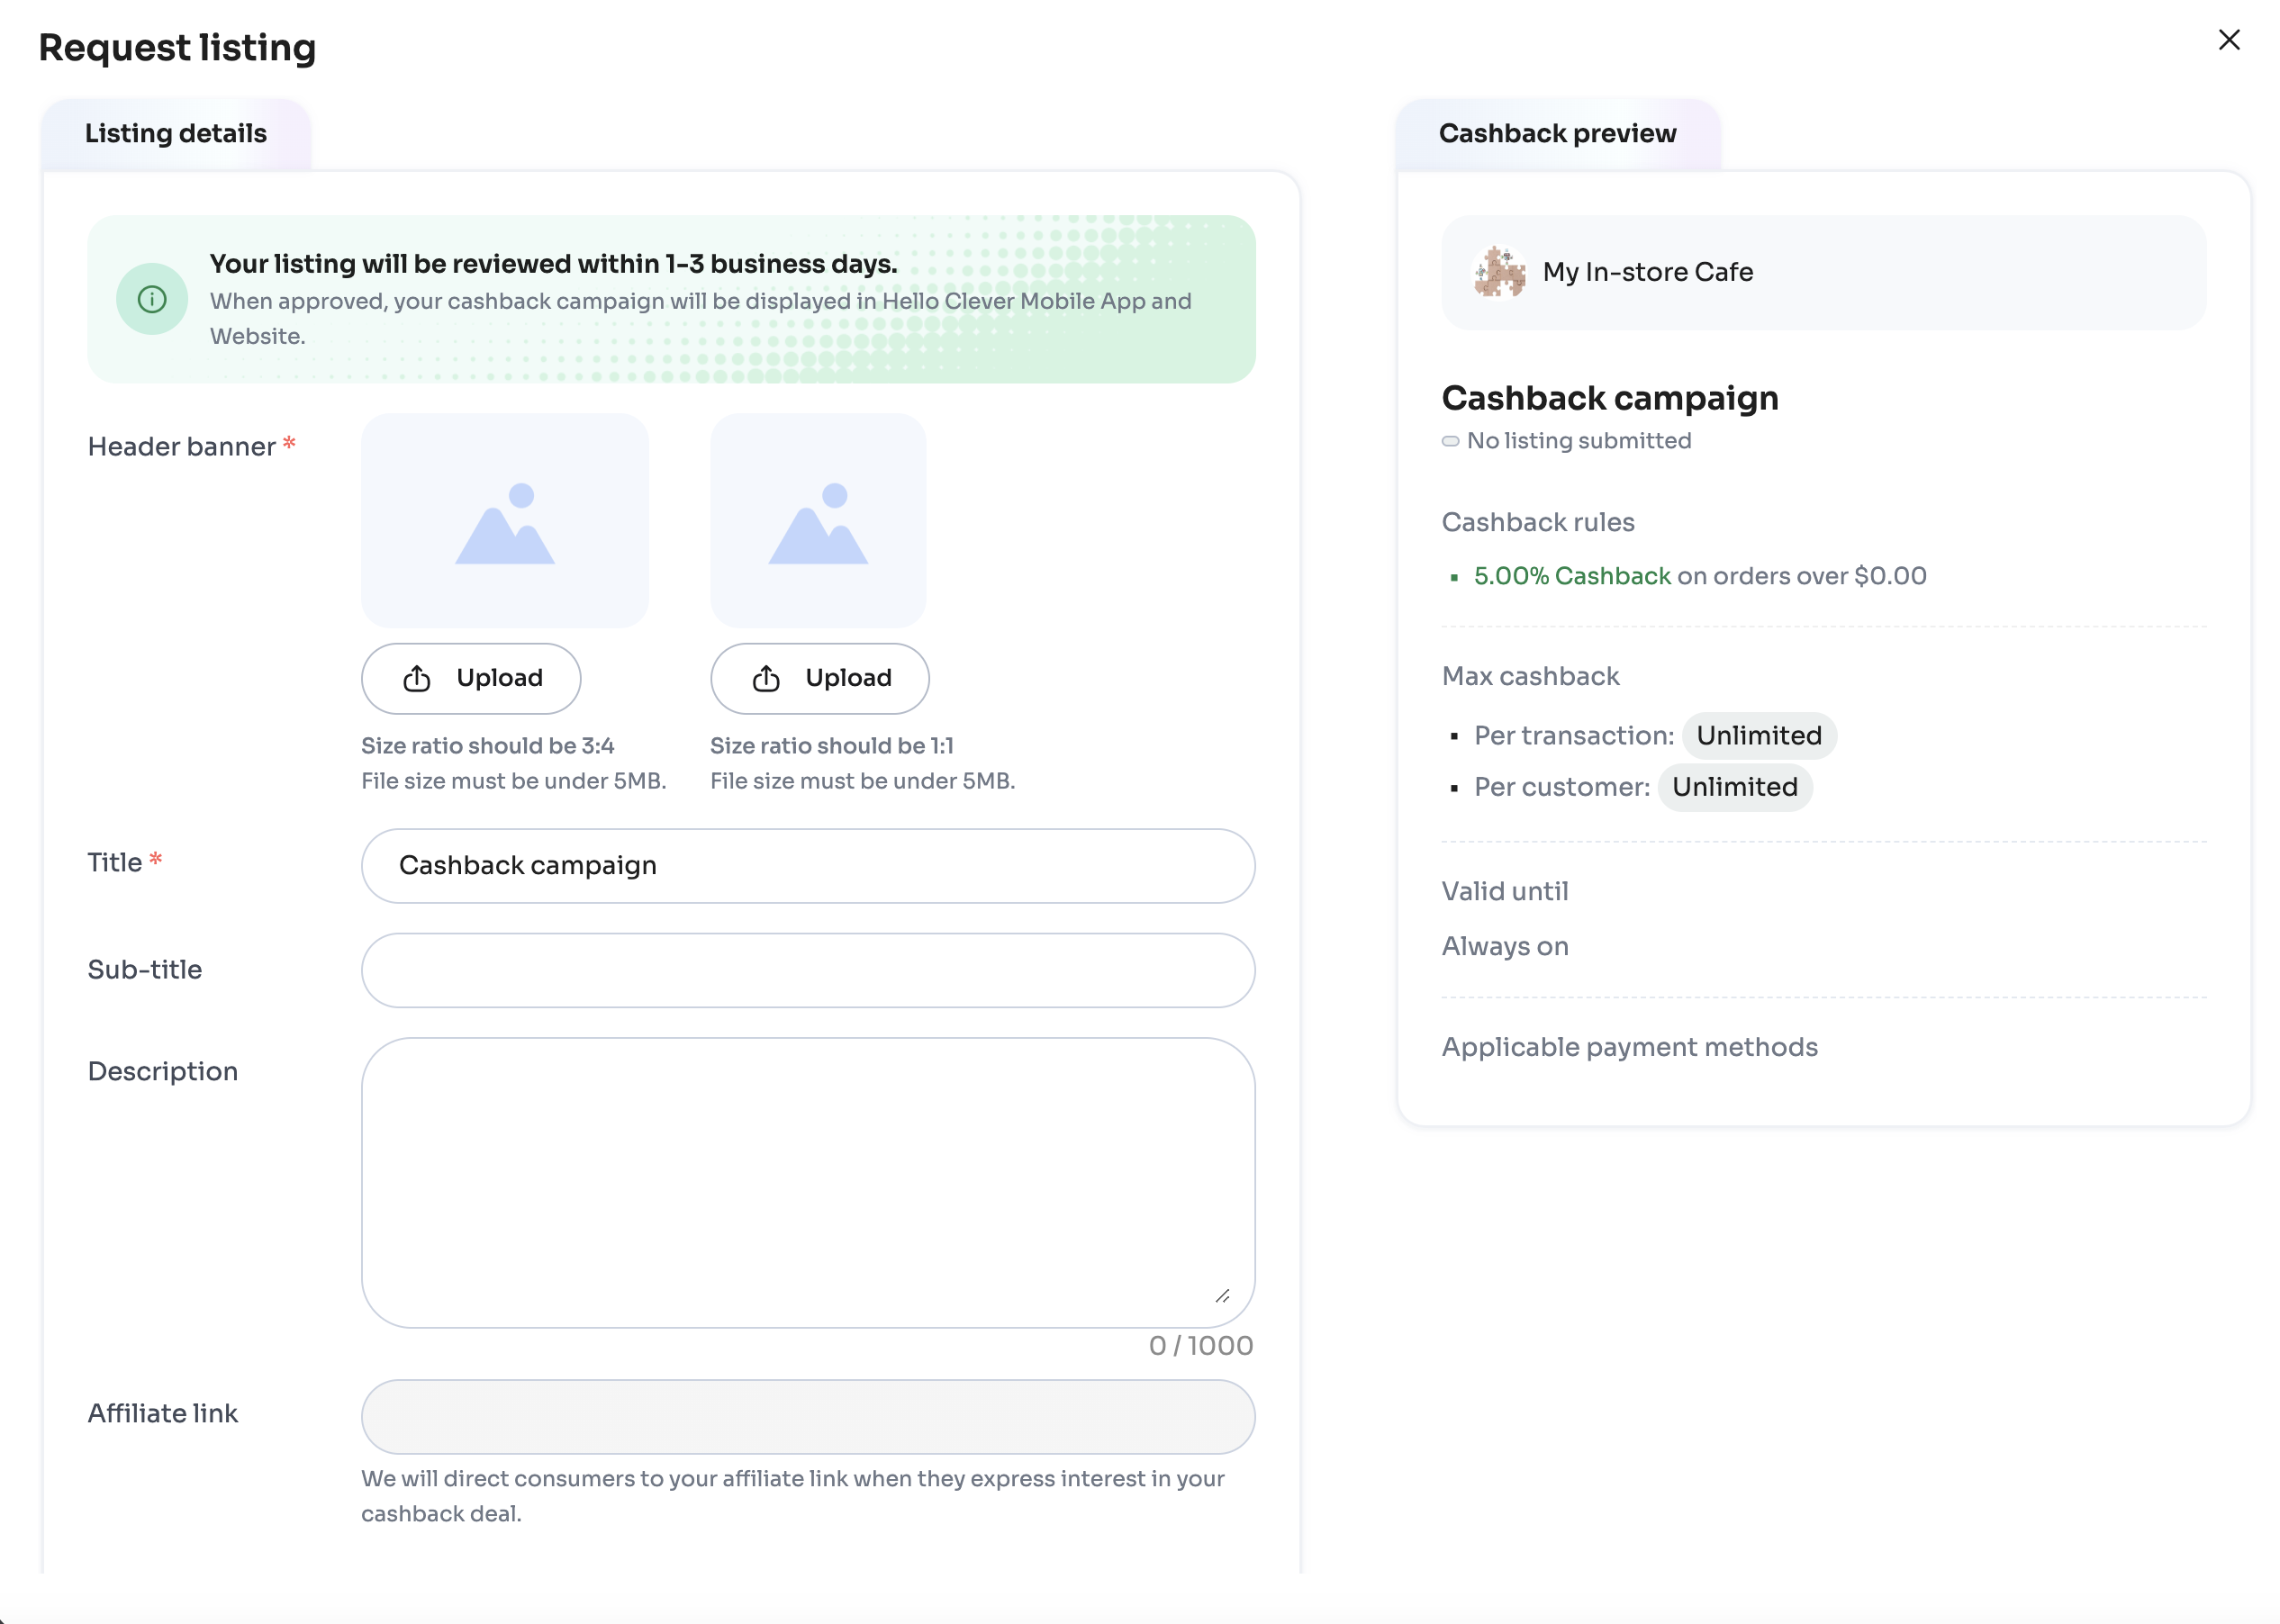Click upload arrow icon for 1:1 banner
Image resolution: width=2280 pixels, height=1624 pixels.
click(766, 679)
